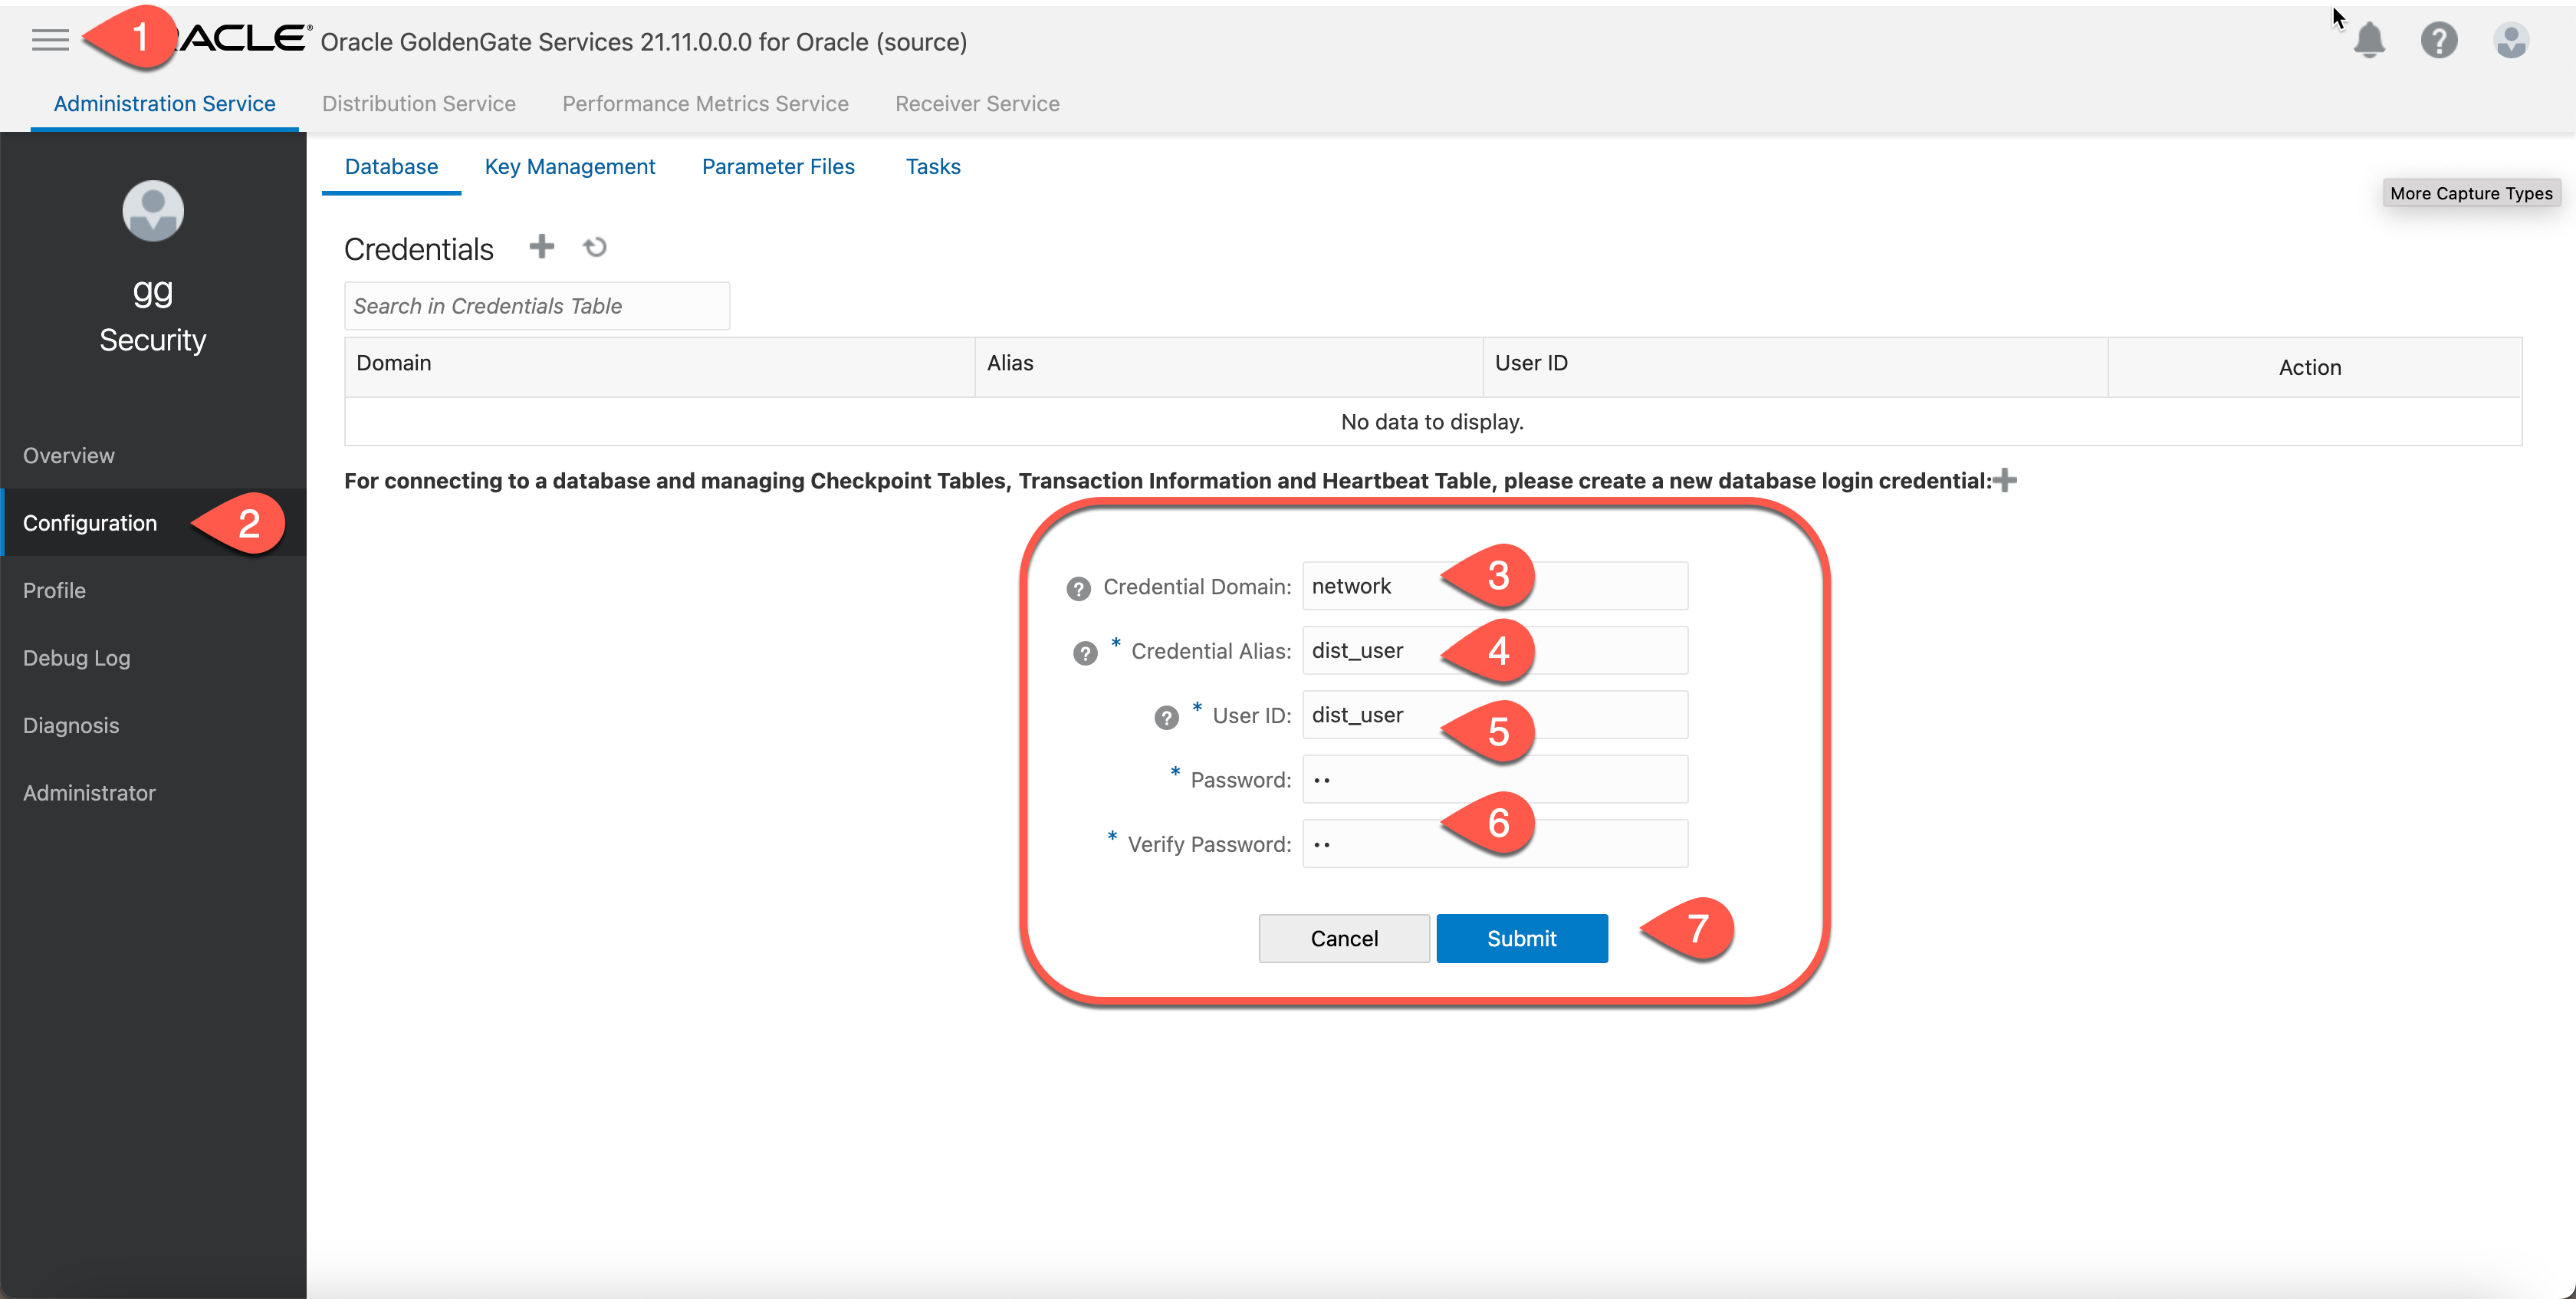Click the add credential plus icon
This screenshot has height=1299, width=2576.
point(541,246)
